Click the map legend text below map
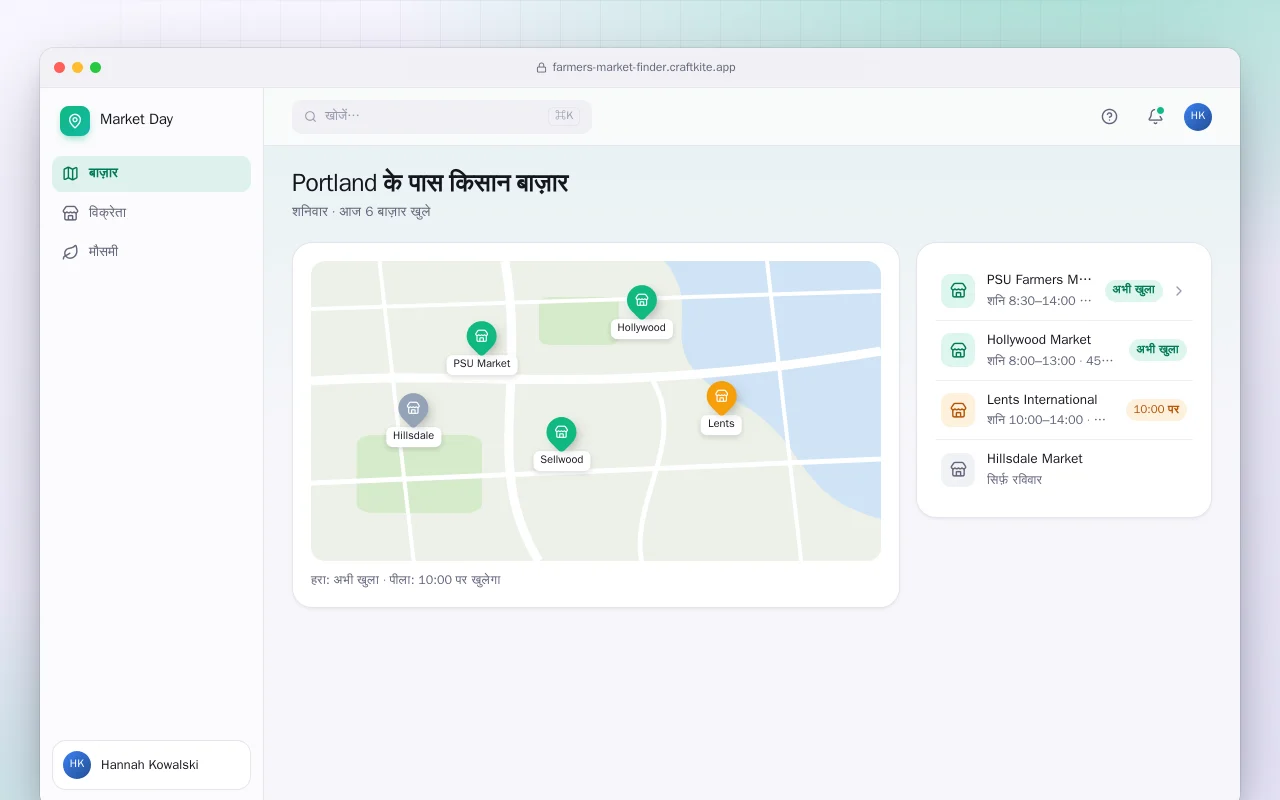The width and height of the screenshot is (1280, 800). point(406,580)
